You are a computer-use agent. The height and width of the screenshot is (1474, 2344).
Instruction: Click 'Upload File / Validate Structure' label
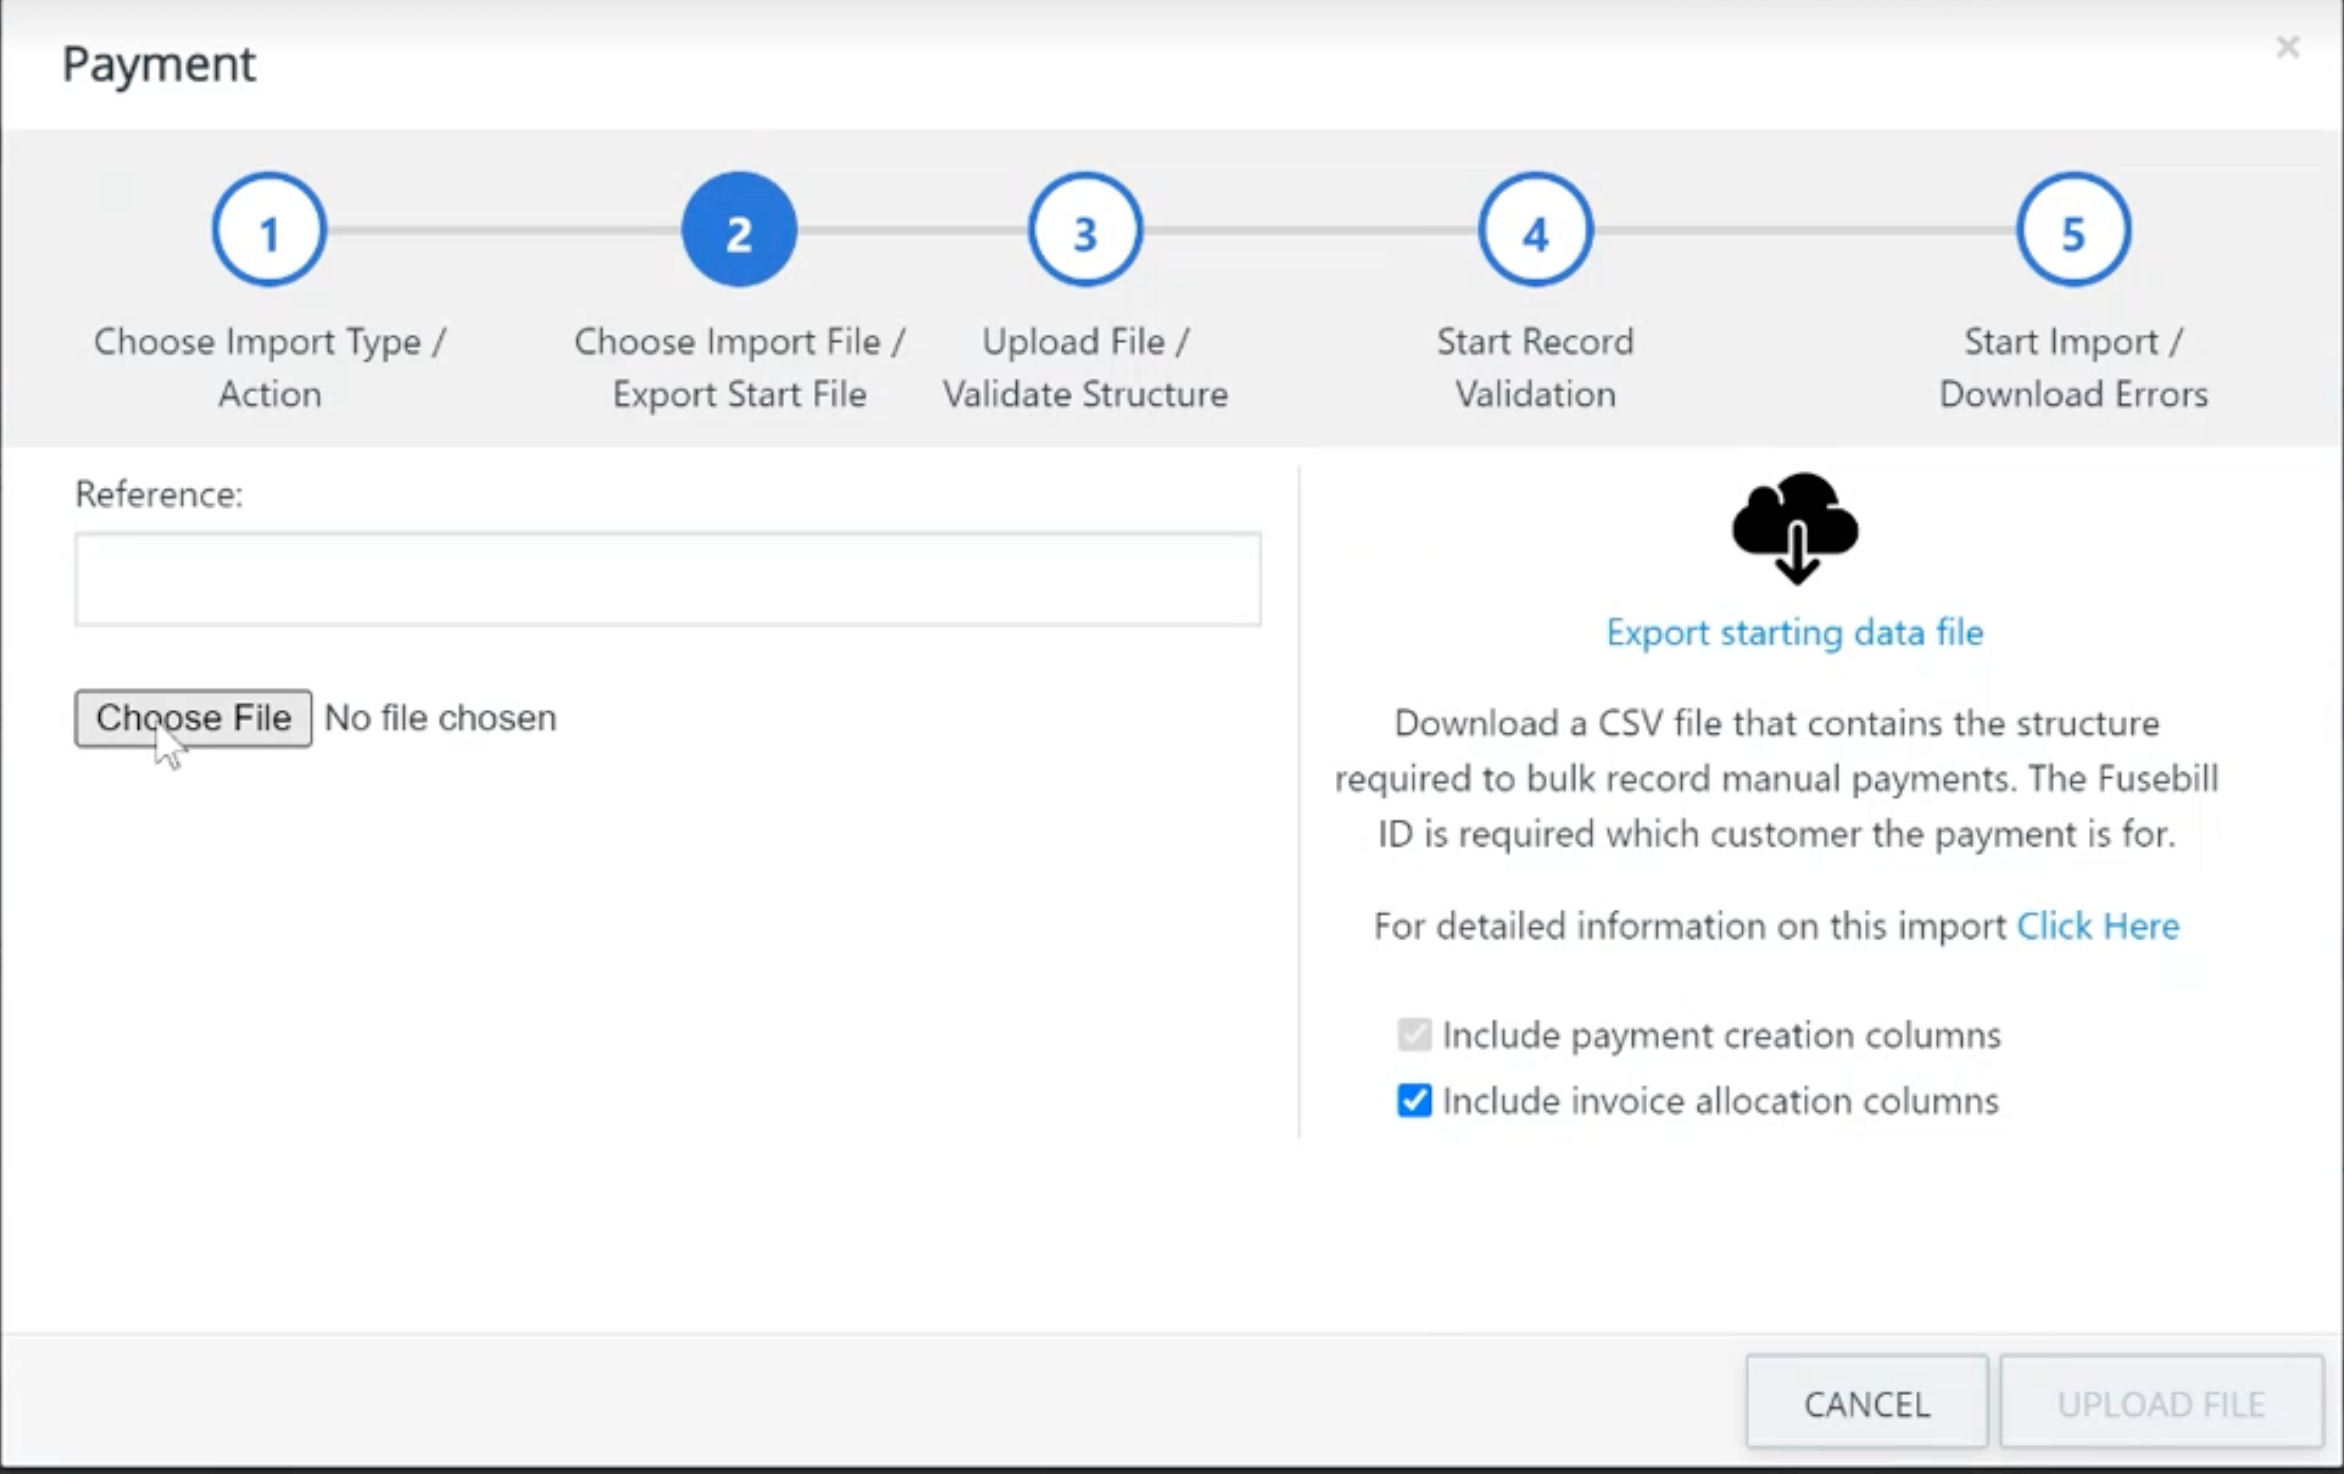point(1085,368)
